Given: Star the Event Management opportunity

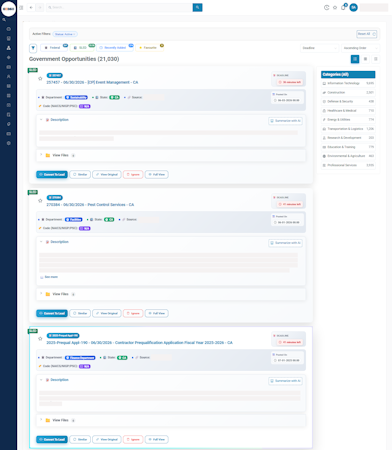Looking at the screenshot, I should pos(40,79).
